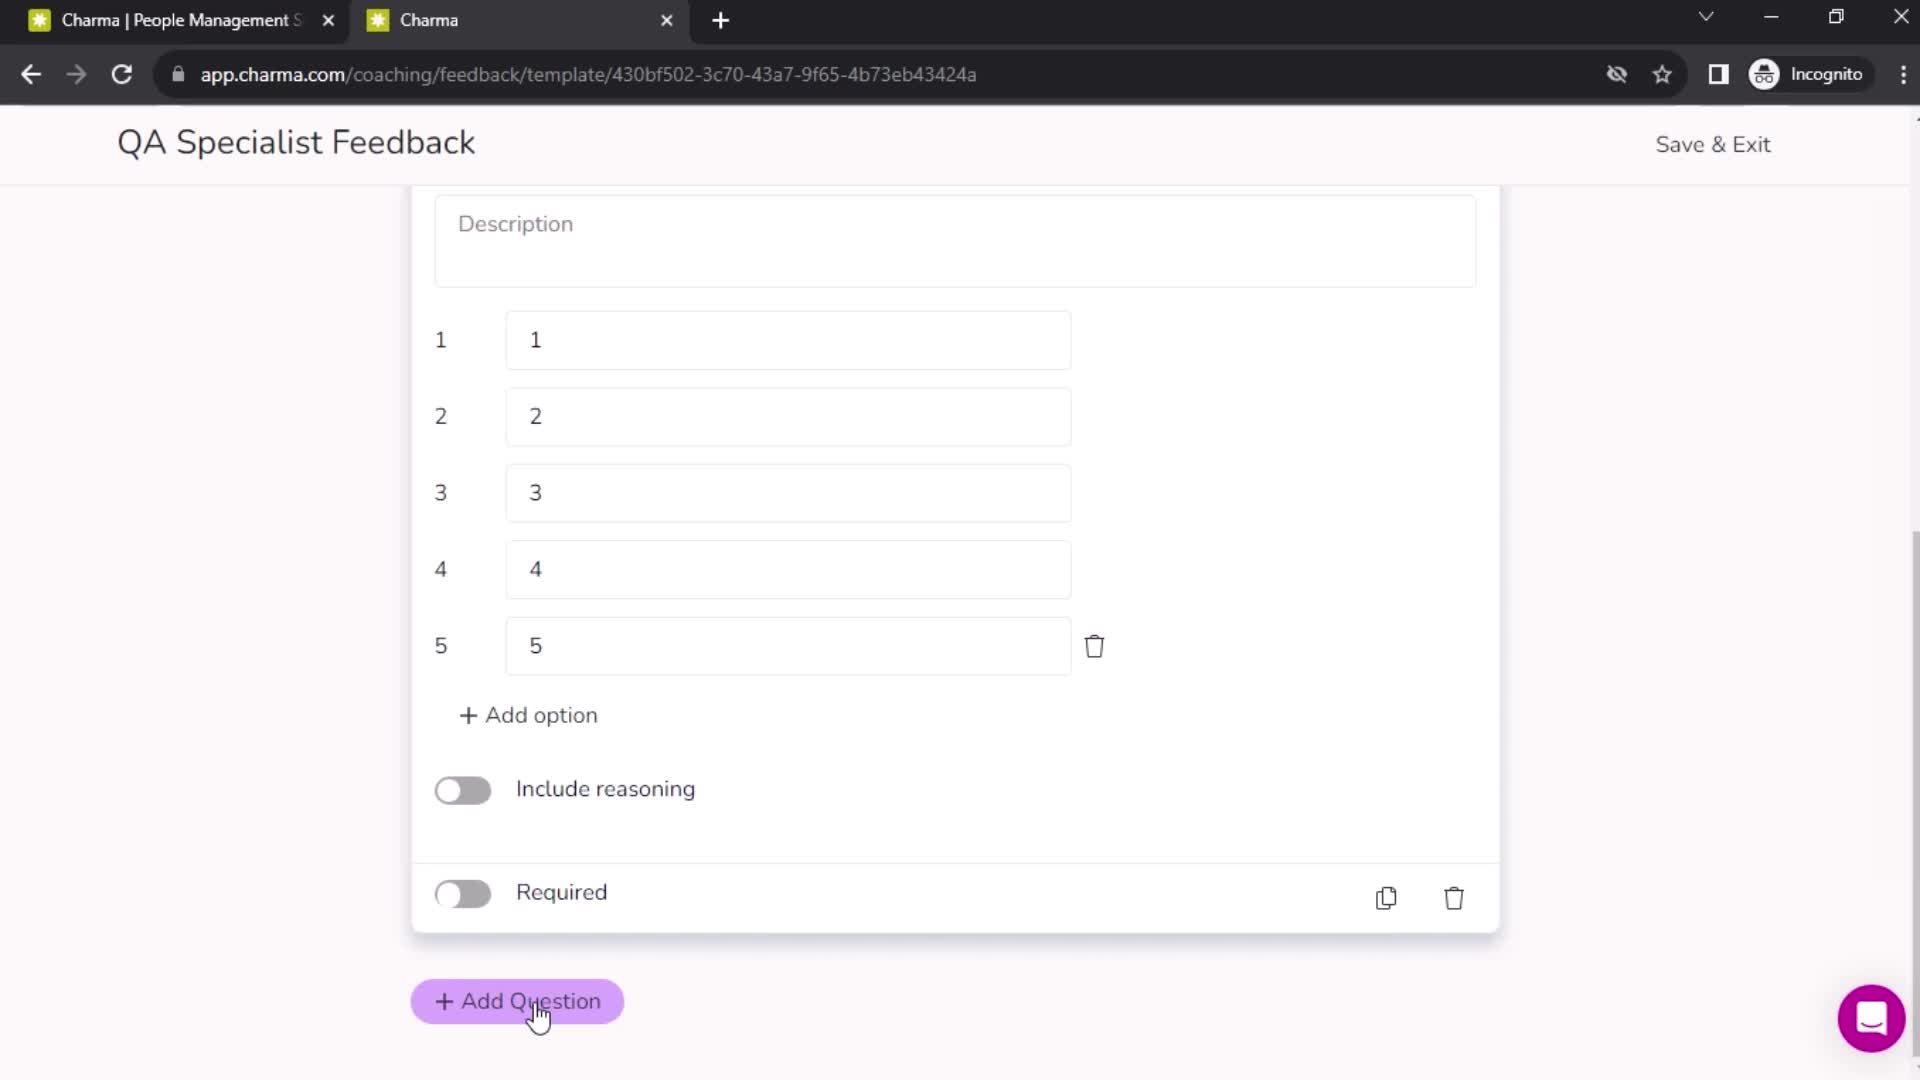
Task: Click Add option link
Action: (528, 715)
